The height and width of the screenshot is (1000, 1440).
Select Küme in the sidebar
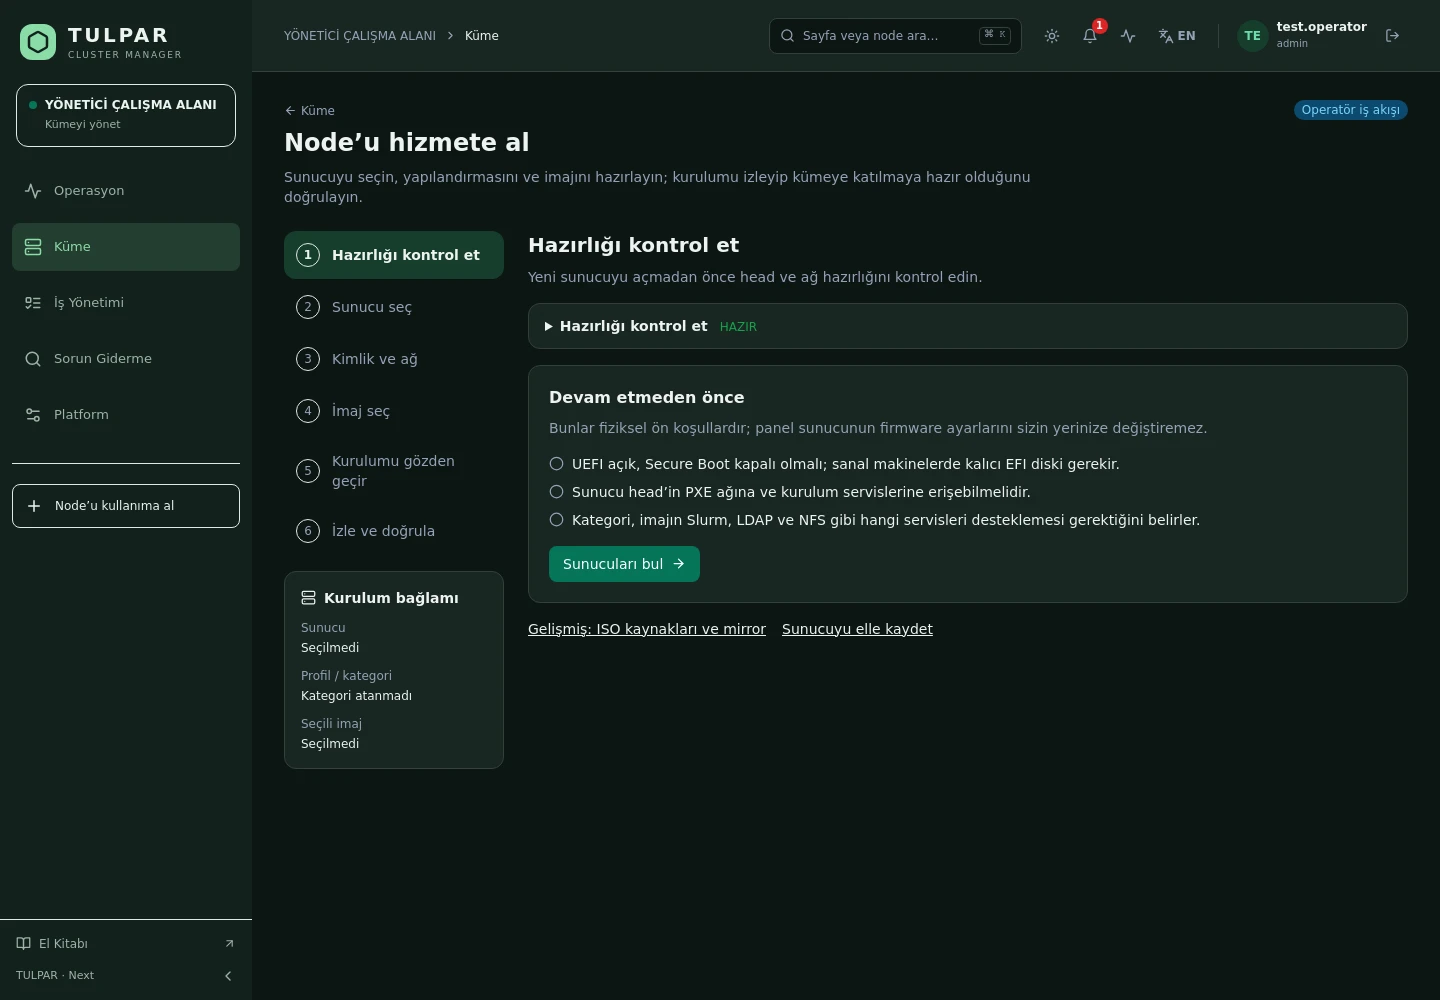(126, 247)
